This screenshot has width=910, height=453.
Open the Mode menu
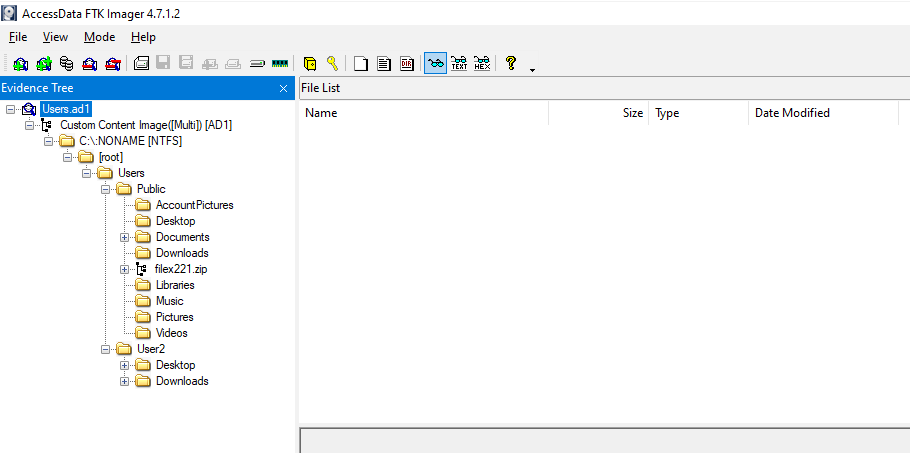click(99, 37)
